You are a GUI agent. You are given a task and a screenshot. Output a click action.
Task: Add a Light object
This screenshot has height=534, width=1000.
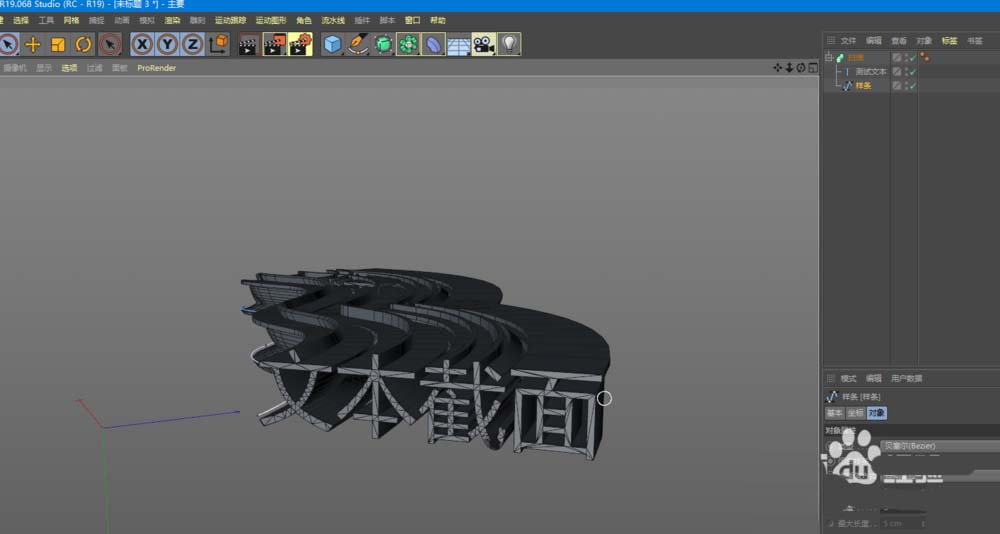click(x=509, y=44)
